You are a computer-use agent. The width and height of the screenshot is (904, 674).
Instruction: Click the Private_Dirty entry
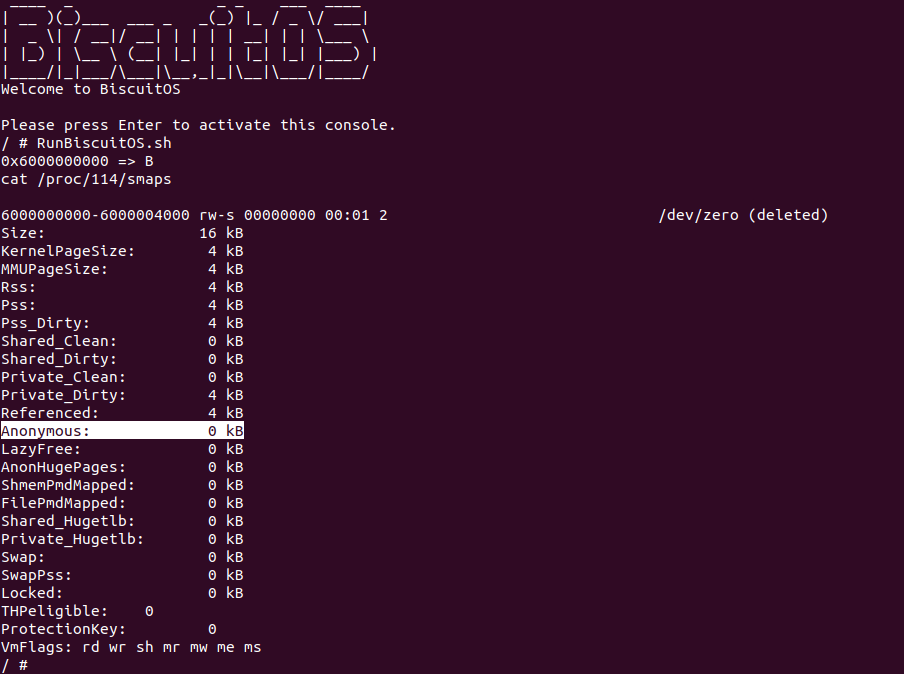point(122,395)
